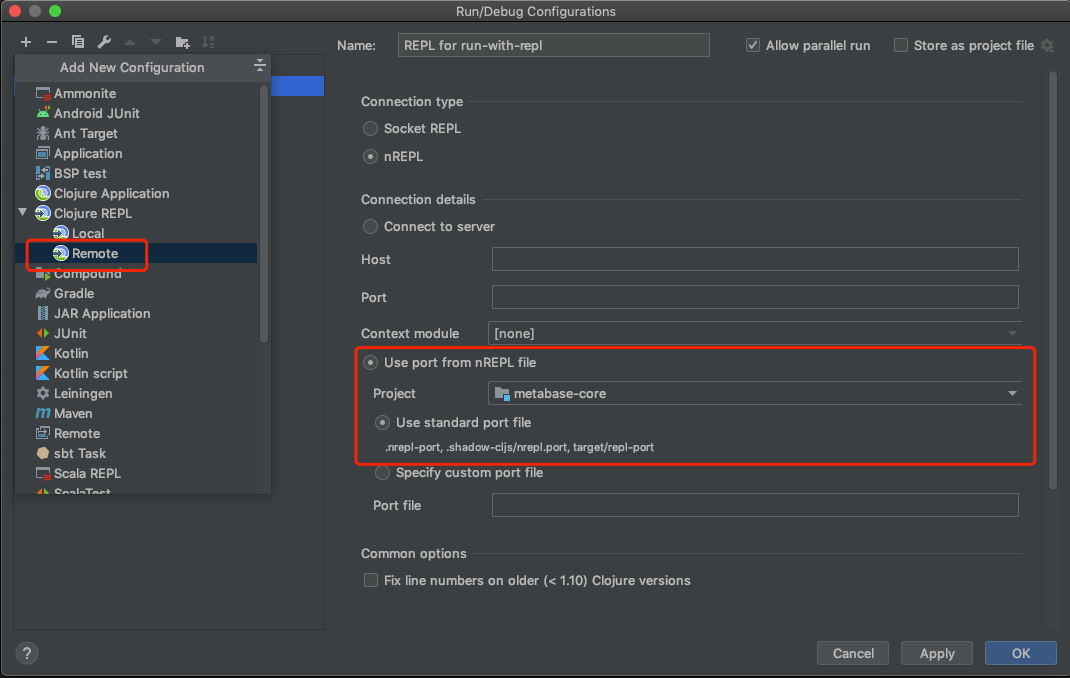Viewport: 1070px width, 678px height.
Task: Select Gradle configuration type
Action: point(74,293)
